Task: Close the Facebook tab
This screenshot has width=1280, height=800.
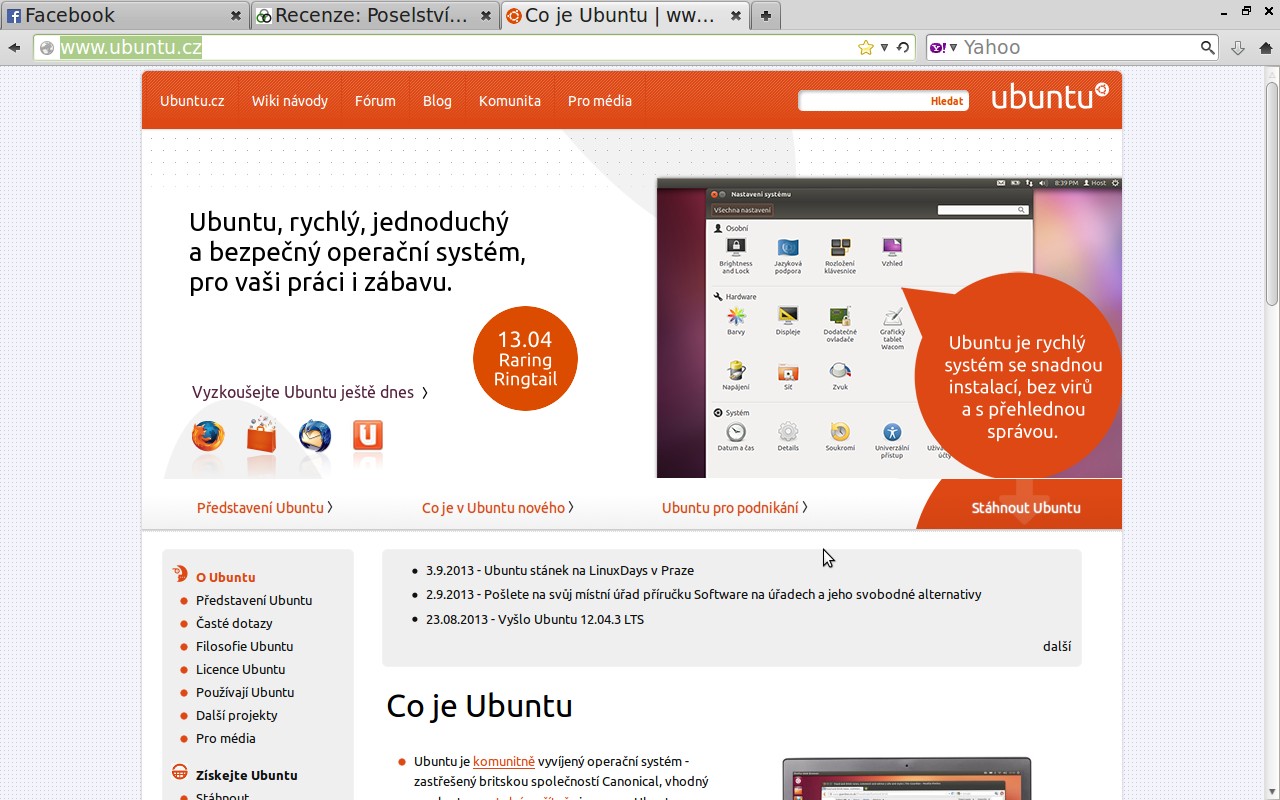Action: tap(236, 16)
